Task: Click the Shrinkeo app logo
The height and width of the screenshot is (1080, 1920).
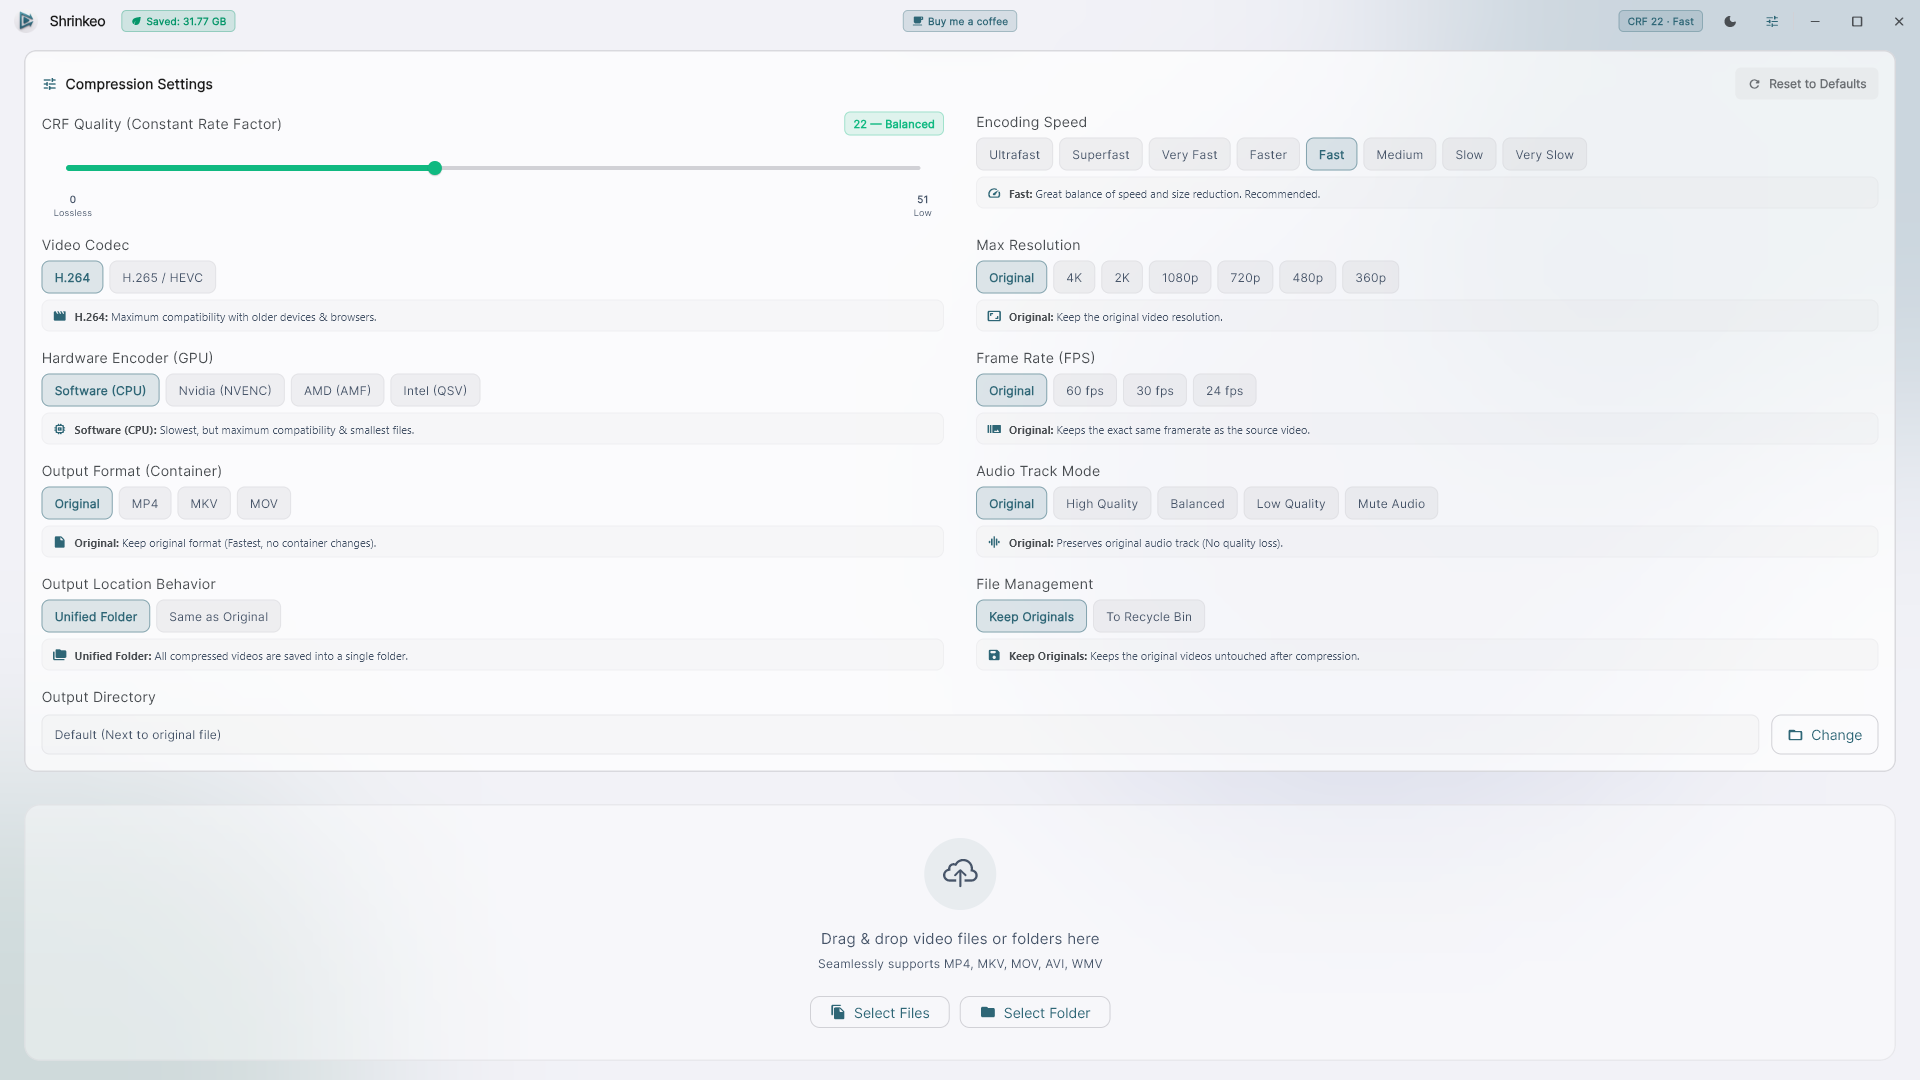Action: [x=27, y=21]
